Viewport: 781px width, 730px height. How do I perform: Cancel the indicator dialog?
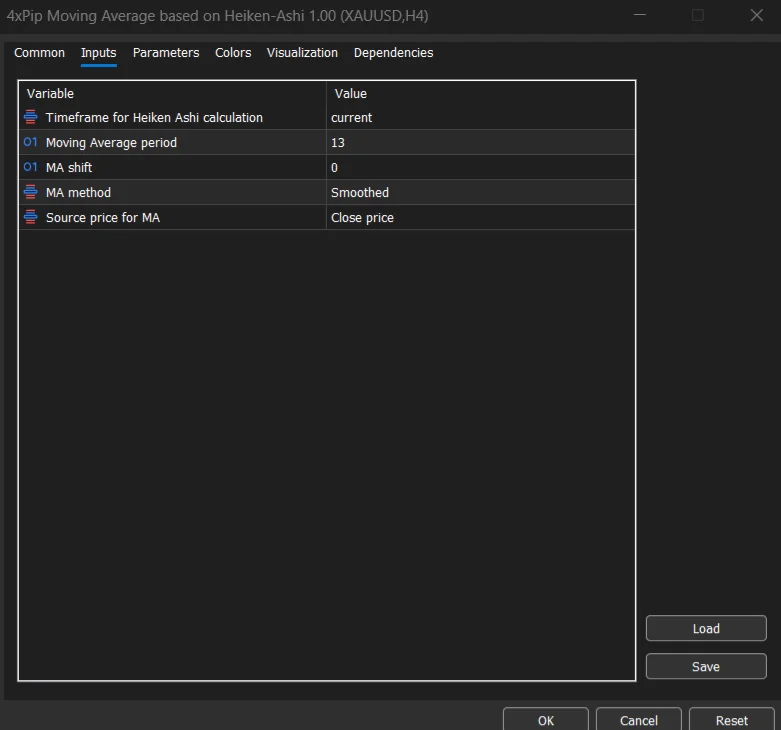click(x=639, y=720)
